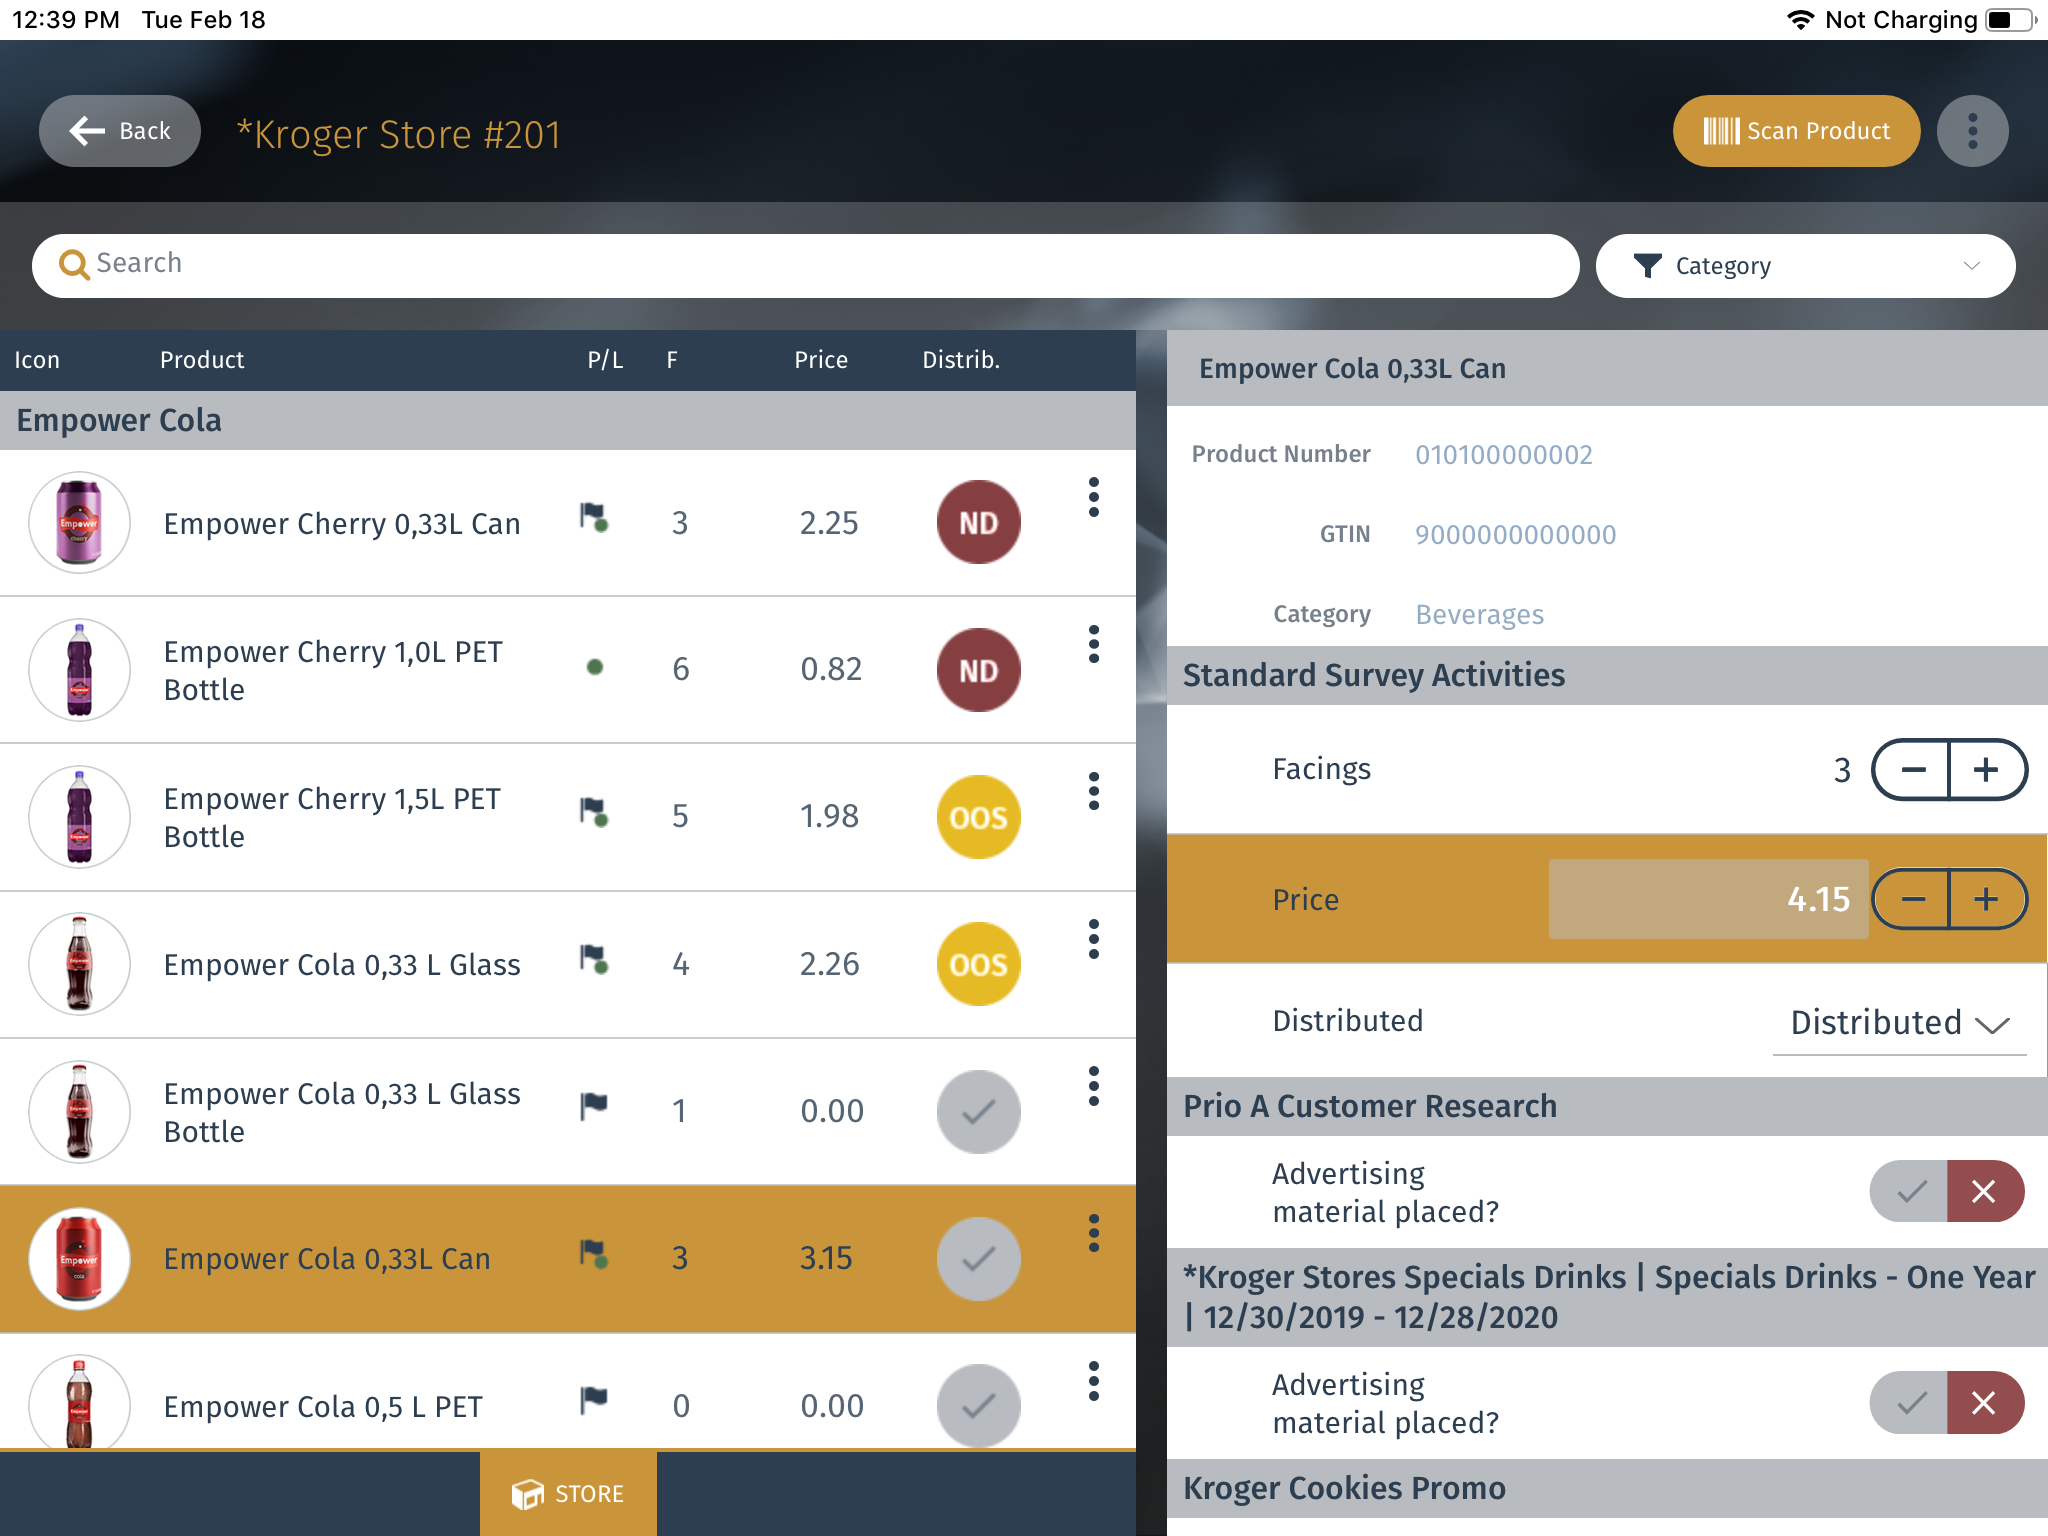
Task: Expand the Category filter dropdown
Action: (1805, 265)
